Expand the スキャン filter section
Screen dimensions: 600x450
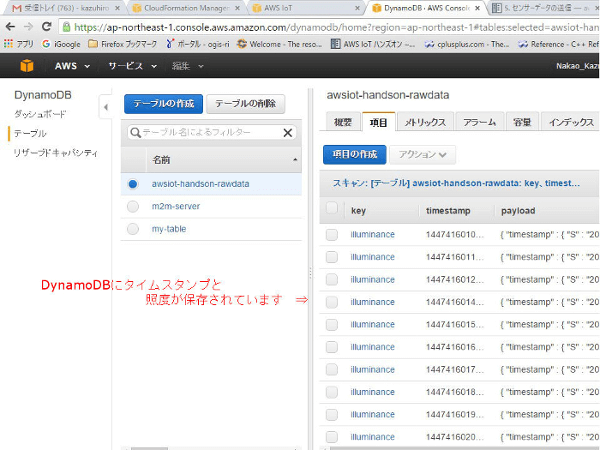click(x=456, y=183)
